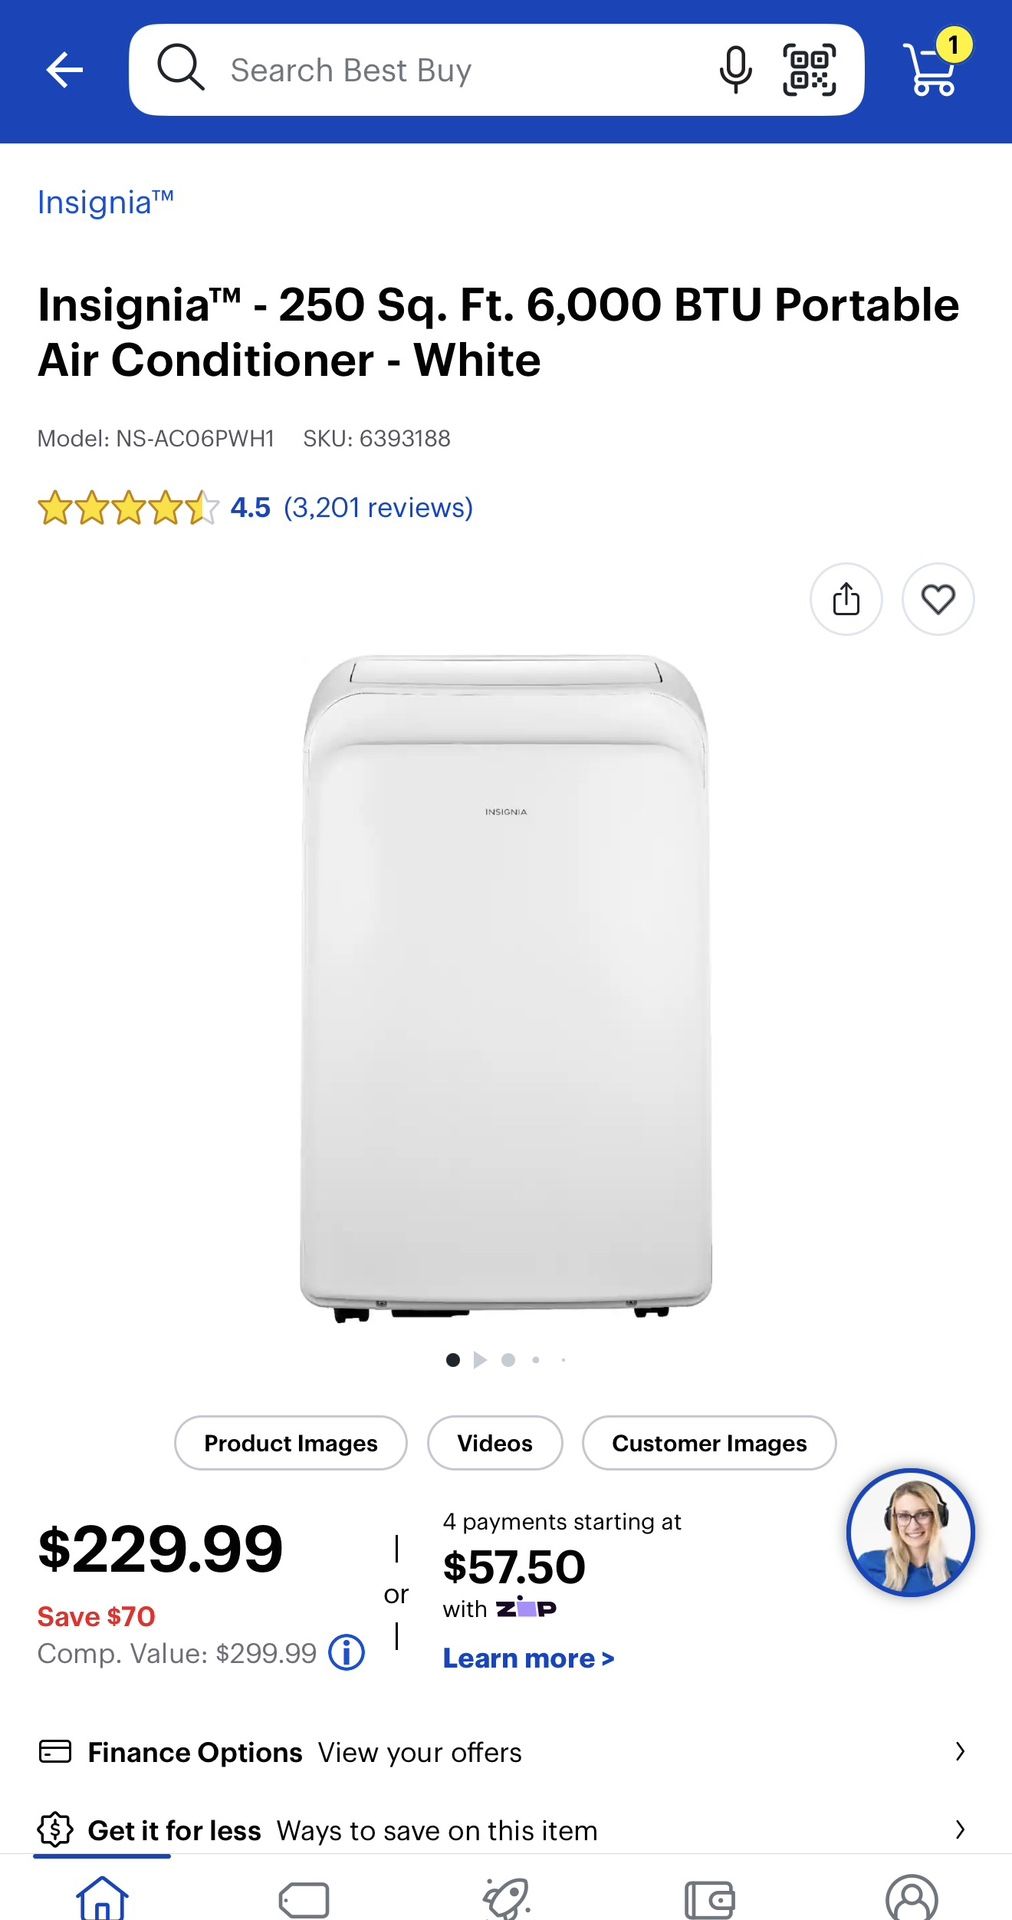Open the live chat agent bubble
Screen dimensions: 1012x1920
[910, 1532]
